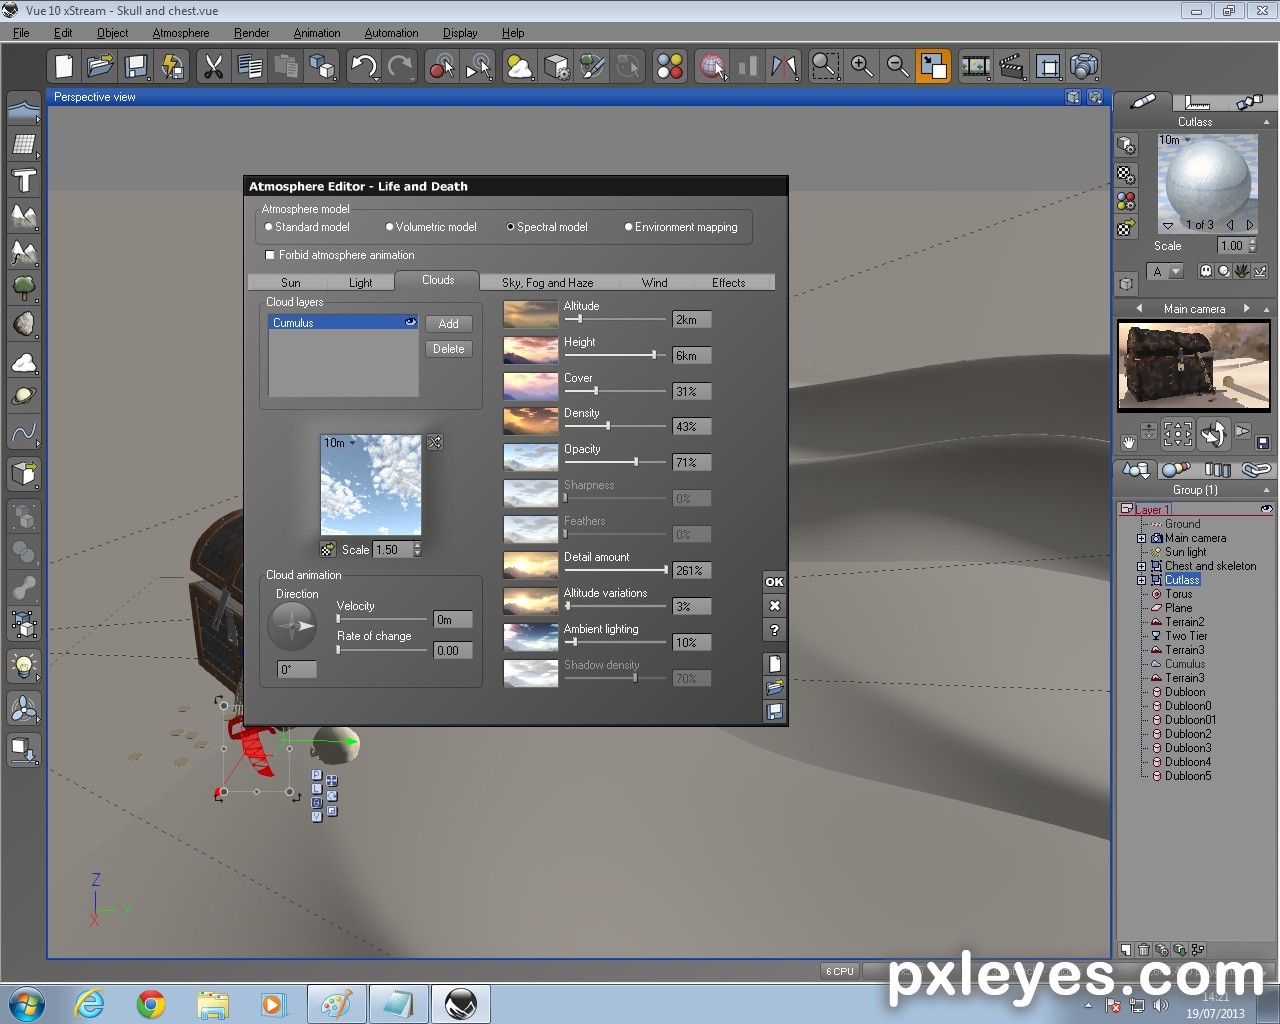Switch to the Sun tab
This screenshot has width=1280, height=1024.
(291, 283)
